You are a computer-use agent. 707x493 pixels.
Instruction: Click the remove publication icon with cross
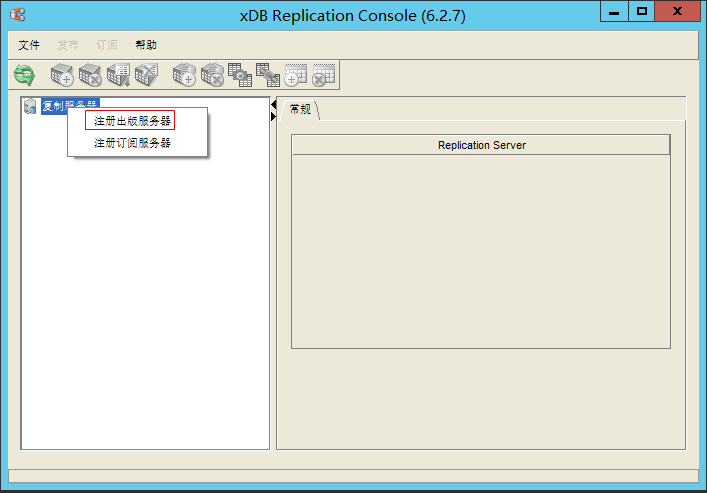point(90,75)
